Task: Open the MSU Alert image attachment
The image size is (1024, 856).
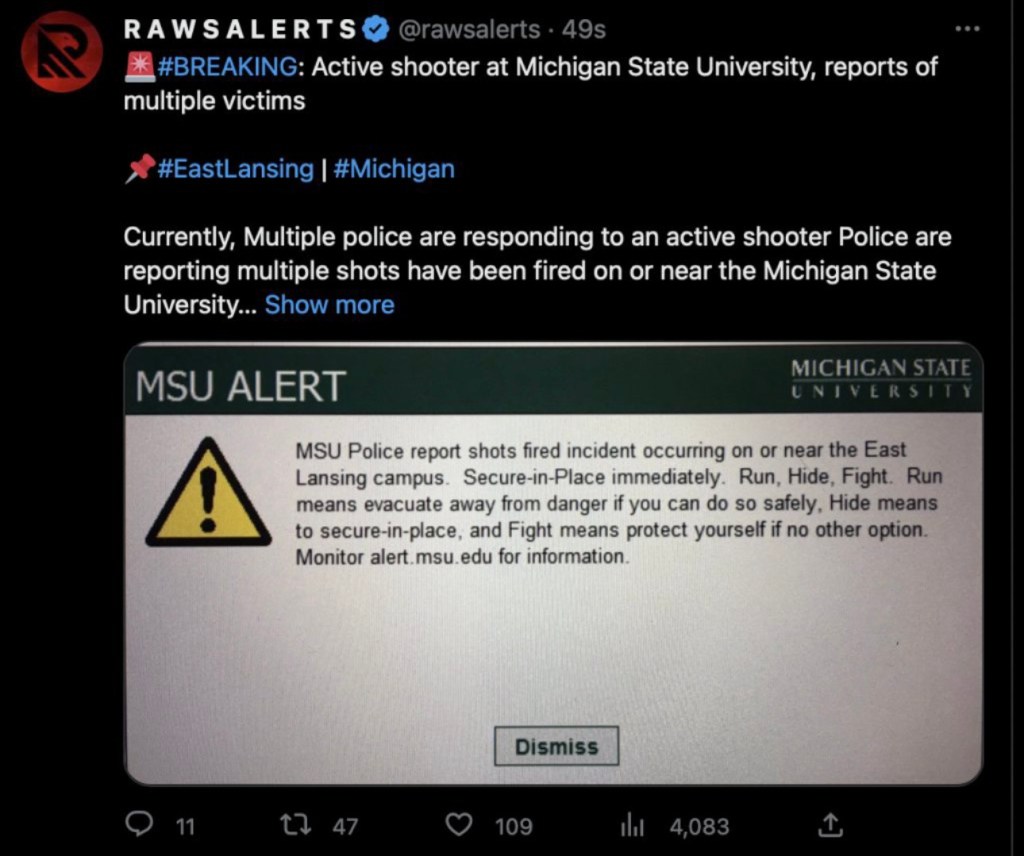Action: (553, 640)
